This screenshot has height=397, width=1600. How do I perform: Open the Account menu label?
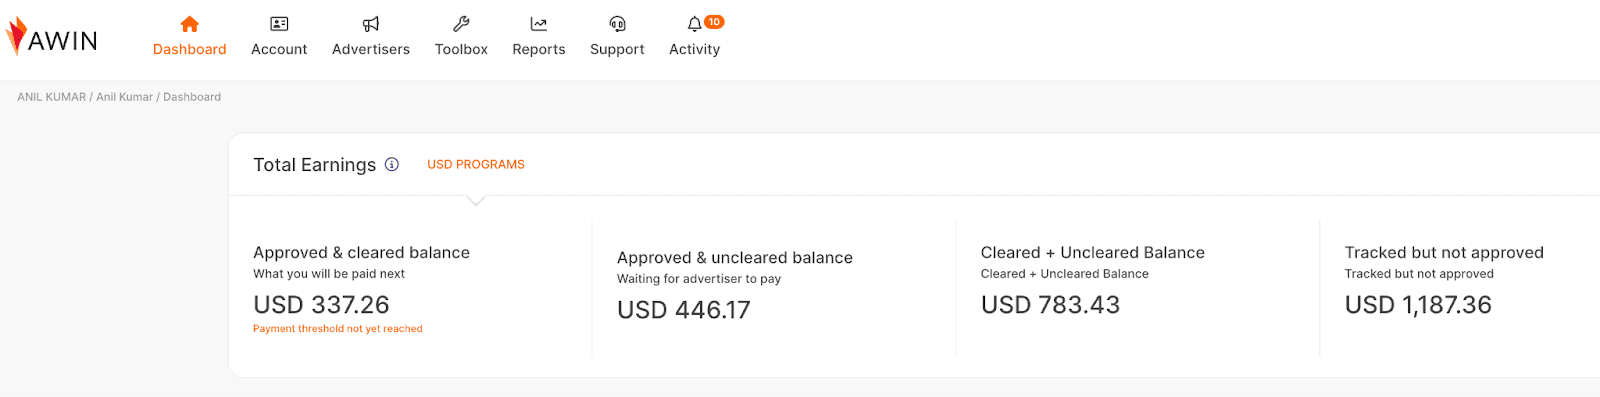click(279, 49)
